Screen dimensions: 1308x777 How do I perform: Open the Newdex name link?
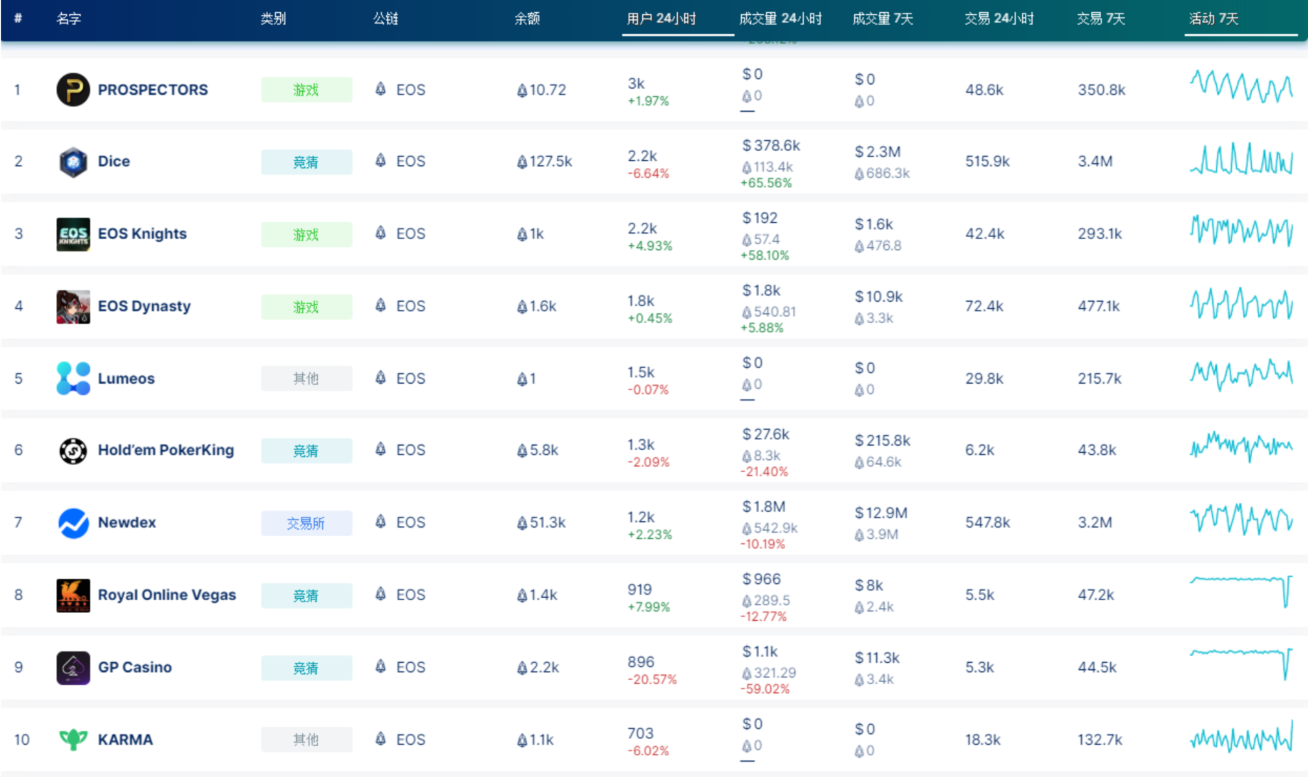pyautogui.click(x=127, y=523)
